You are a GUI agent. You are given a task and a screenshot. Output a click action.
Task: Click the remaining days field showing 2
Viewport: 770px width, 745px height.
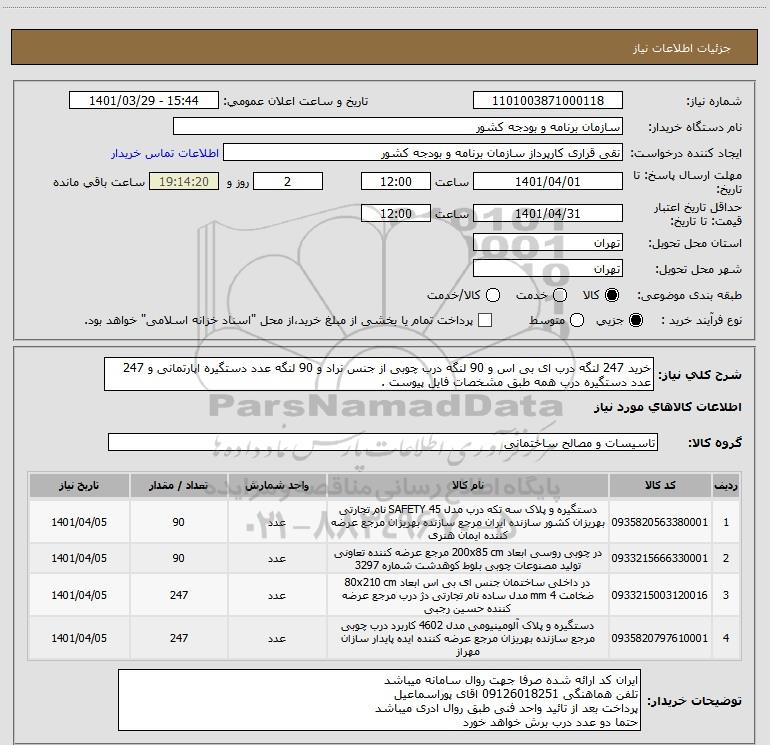click(x=288, y=182)
